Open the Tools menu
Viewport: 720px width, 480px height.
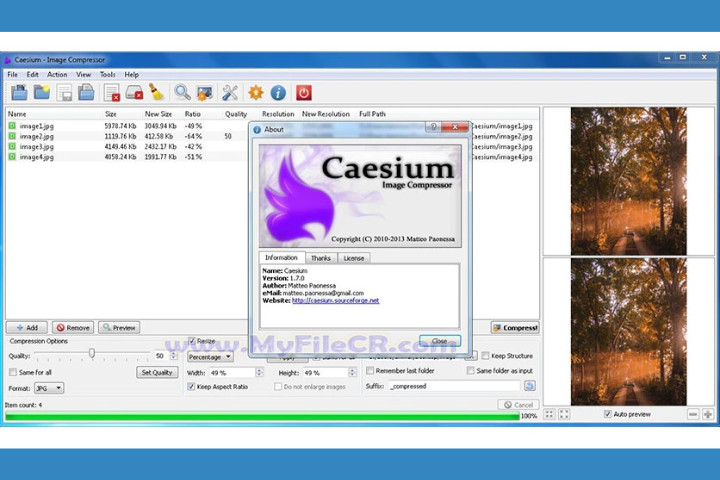click(107, 74)
